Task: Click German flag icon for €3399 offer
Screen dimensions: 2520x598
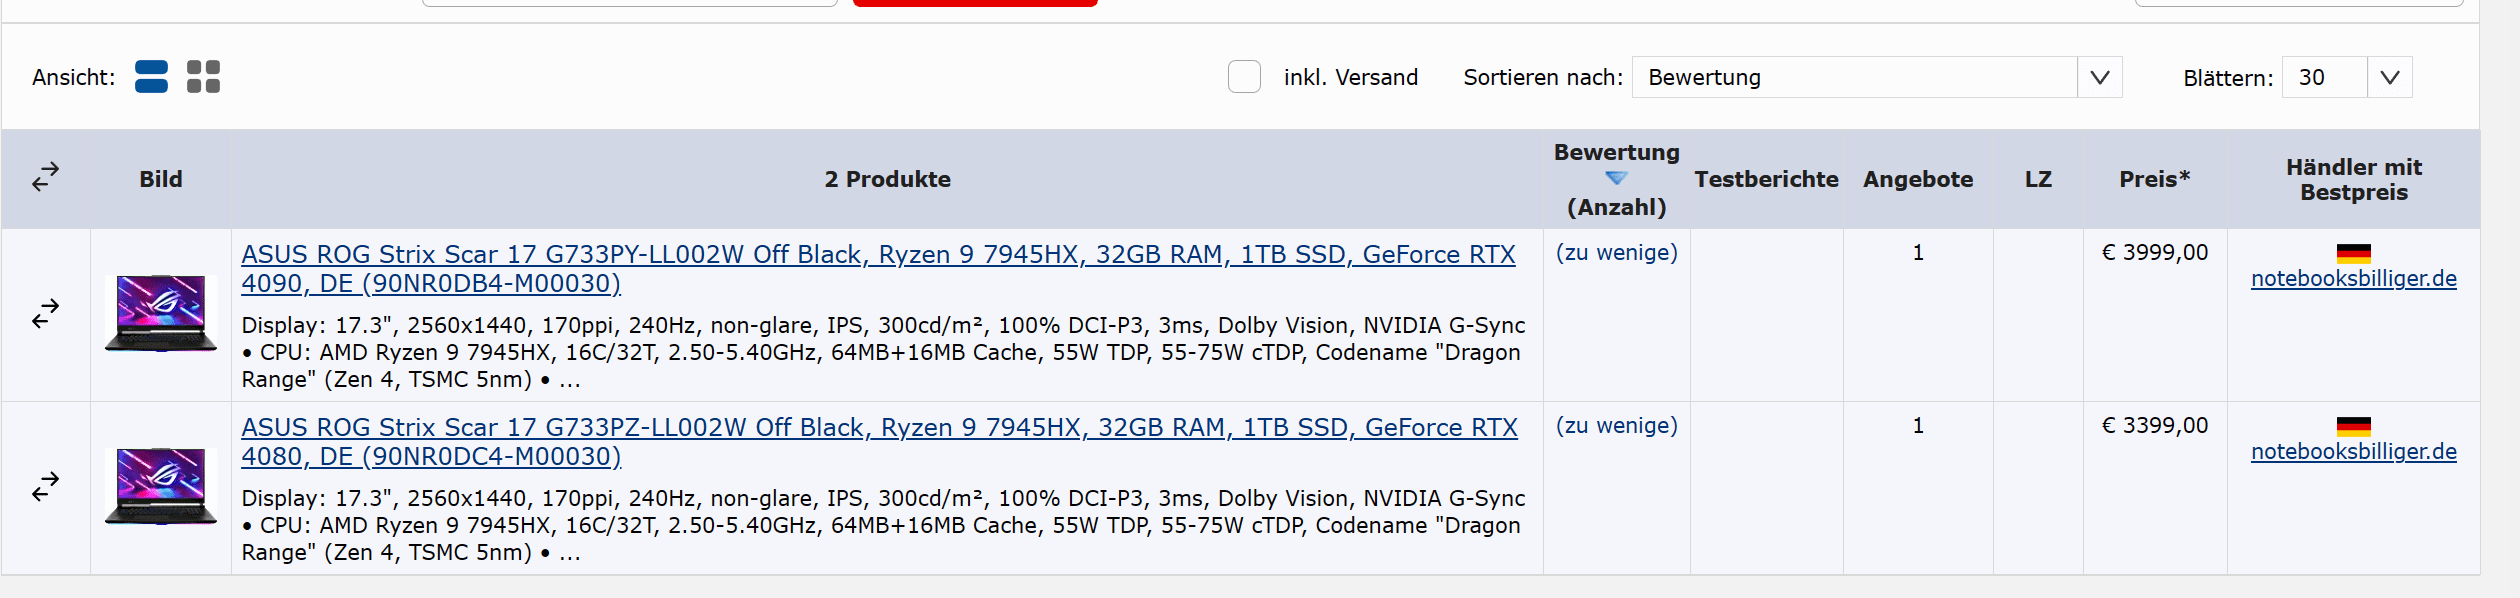Action: click(2353, 427)
